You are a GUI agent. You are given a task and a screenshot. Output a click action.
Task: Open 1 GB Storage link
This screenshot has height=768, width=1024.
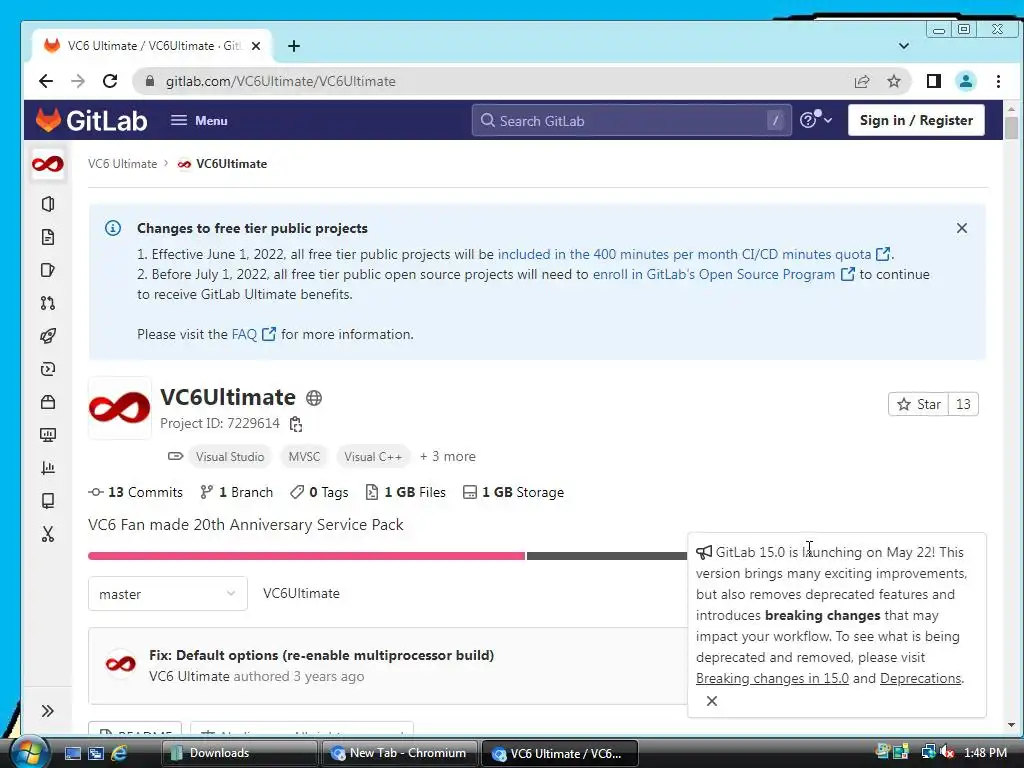(x=513, y=492)
